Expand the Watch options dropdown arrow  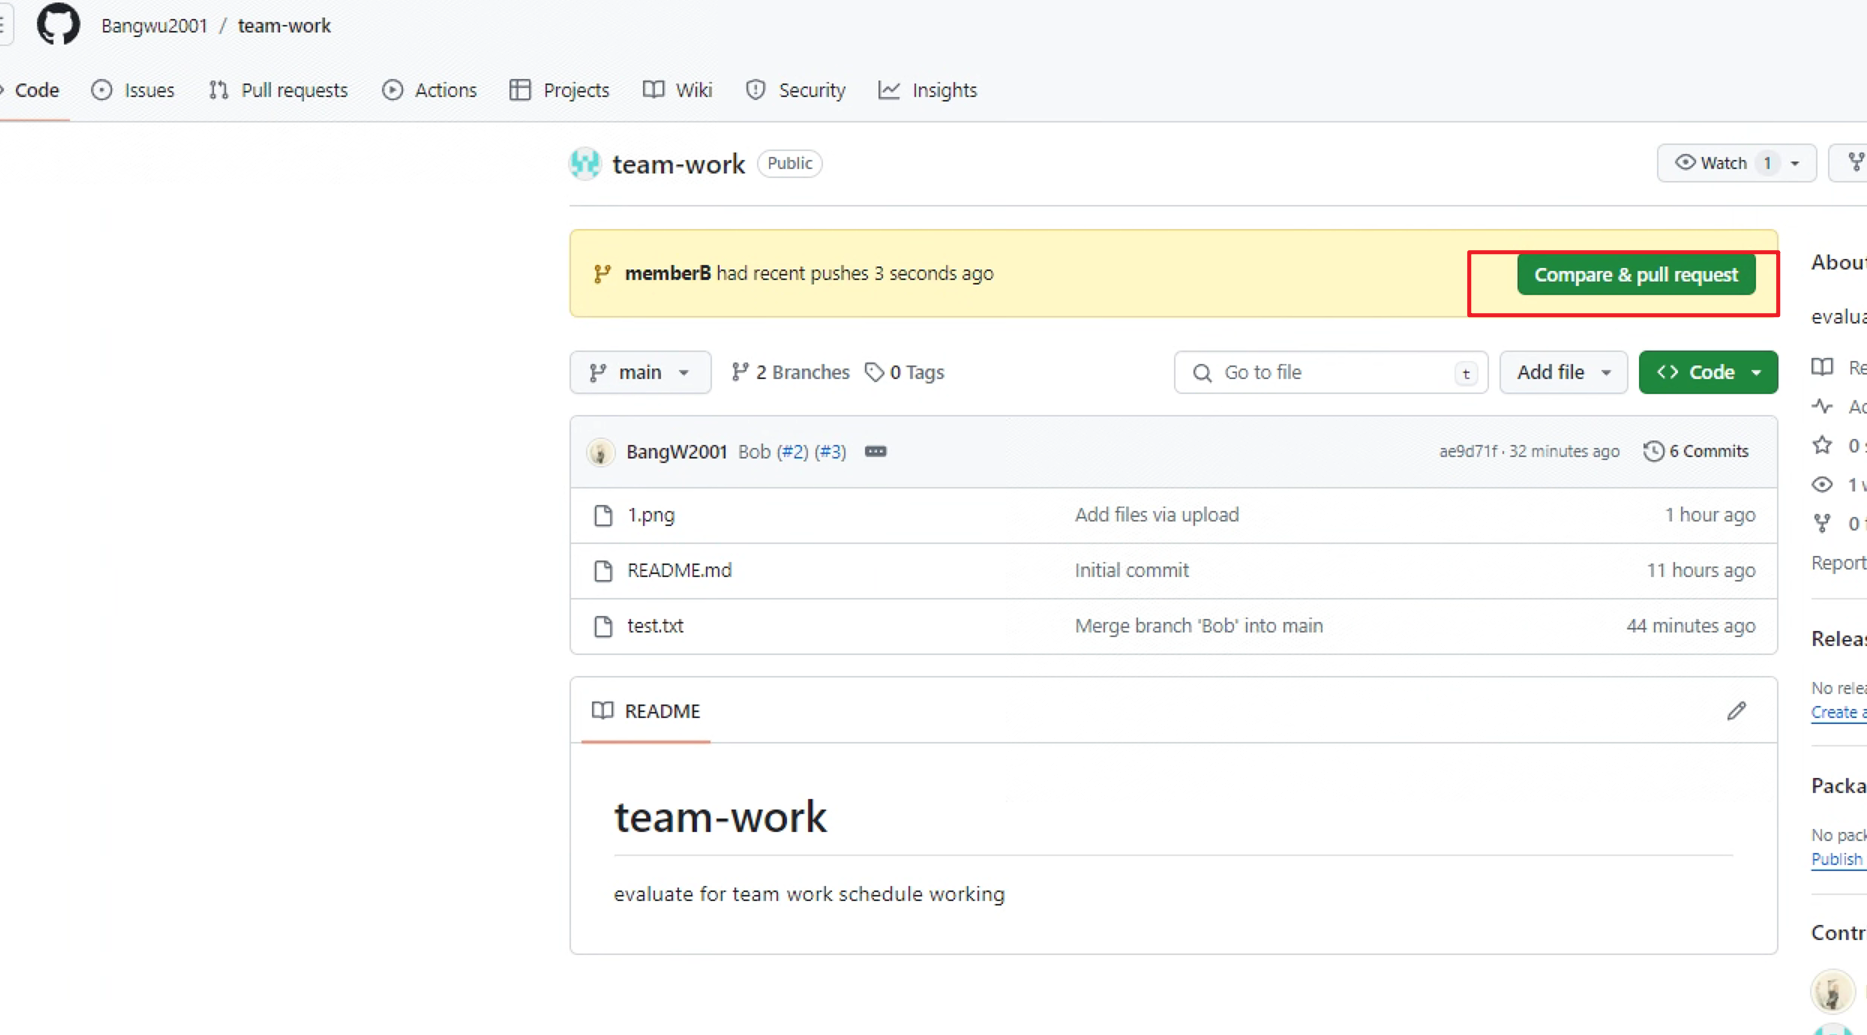pos(1795,163)
